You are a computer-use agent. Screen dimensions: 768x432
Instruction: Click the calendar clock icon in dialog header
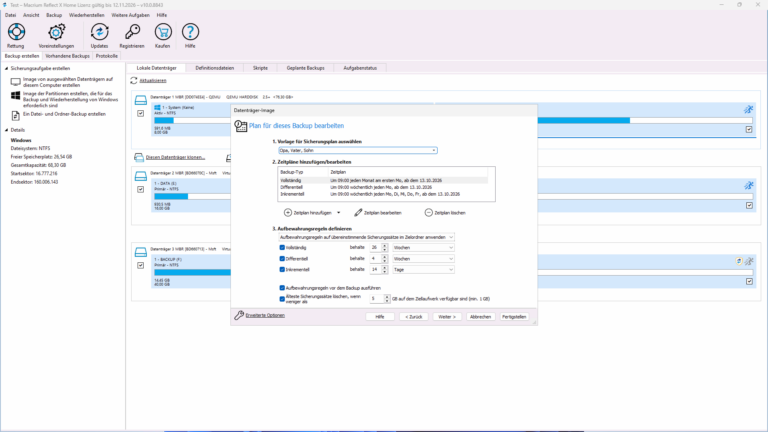point(240,126)
